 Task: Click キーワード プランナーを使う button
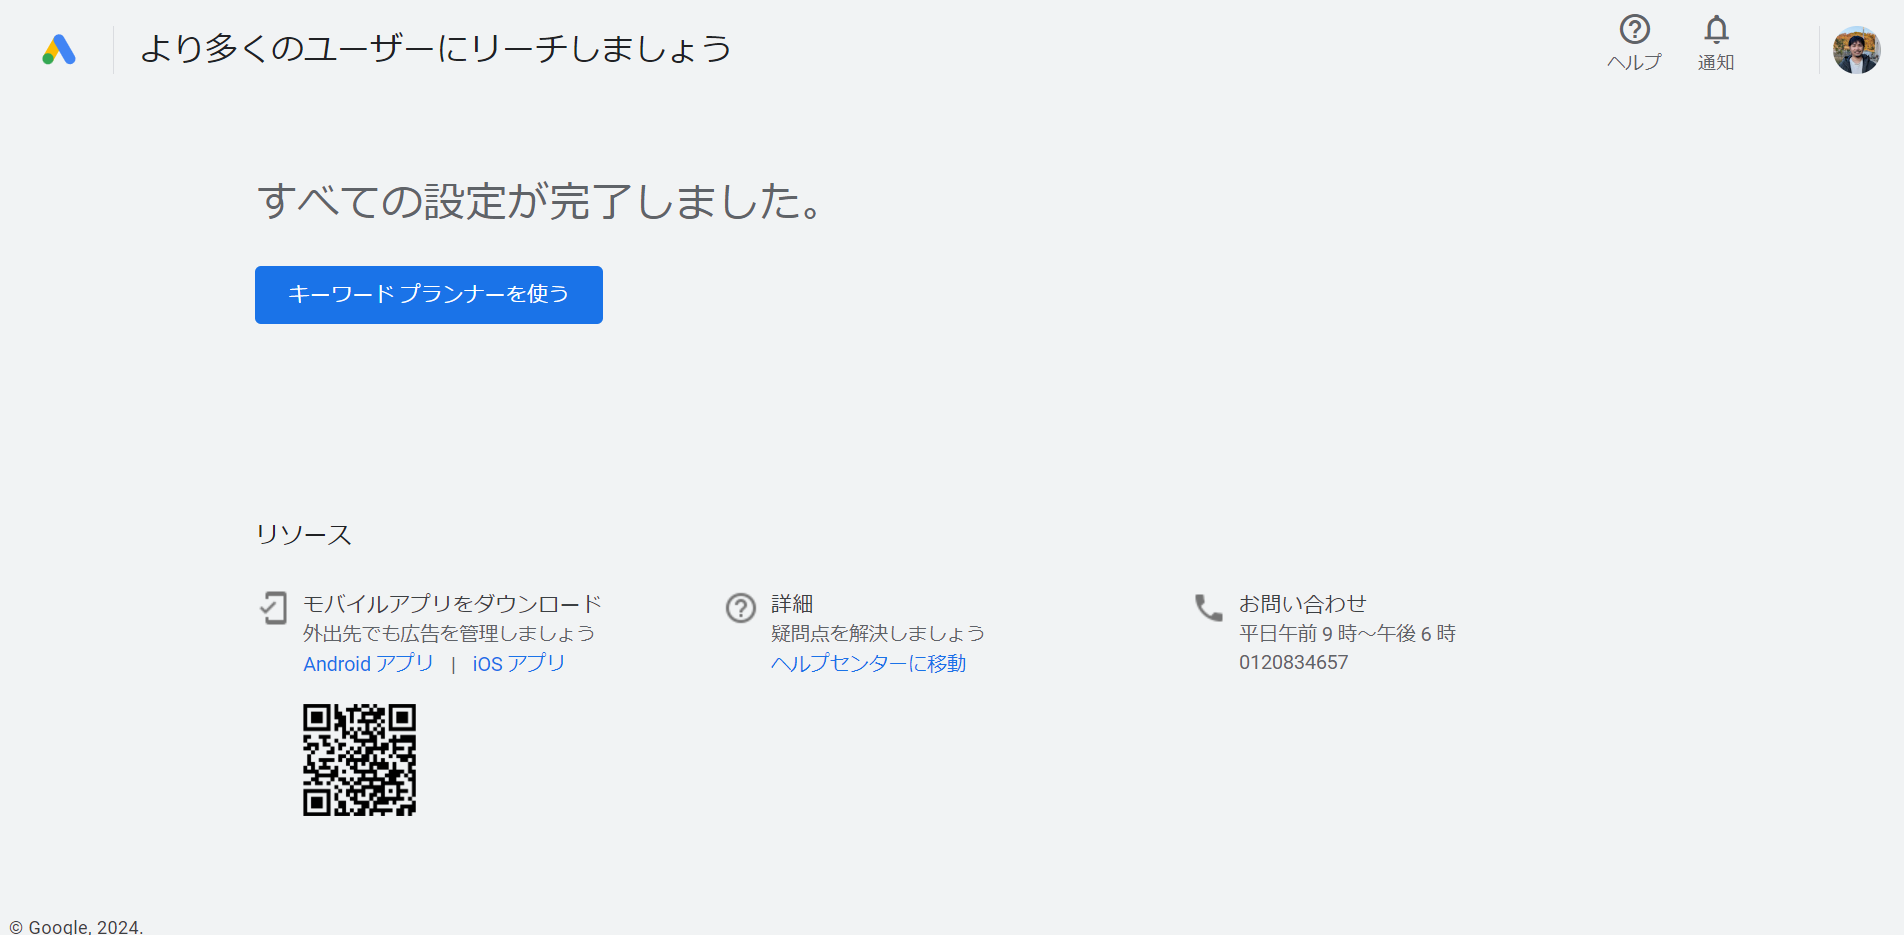tap(429, 295)
